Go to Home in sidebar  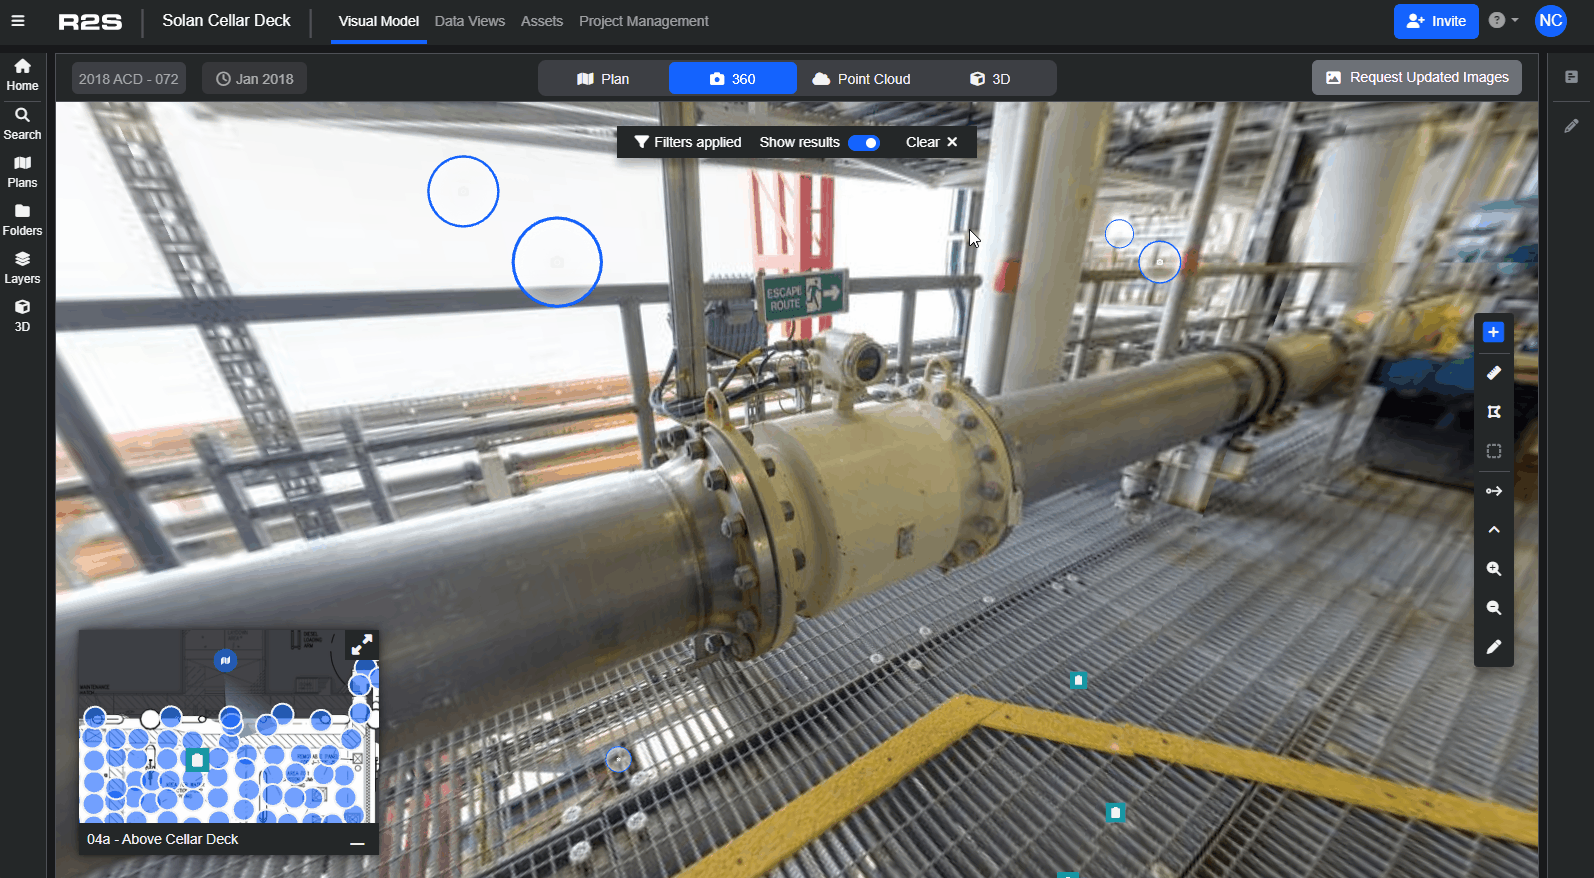(x=22, y=75)
